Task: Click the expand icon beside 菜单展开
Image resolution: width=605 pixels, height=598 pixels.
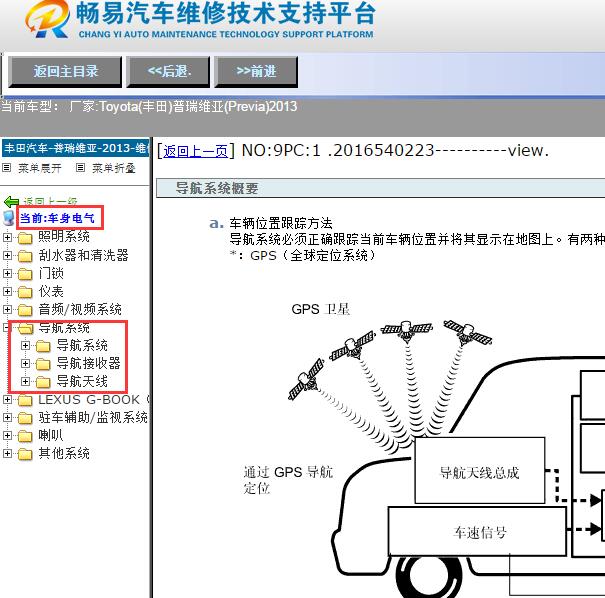Action: [7, 167]
